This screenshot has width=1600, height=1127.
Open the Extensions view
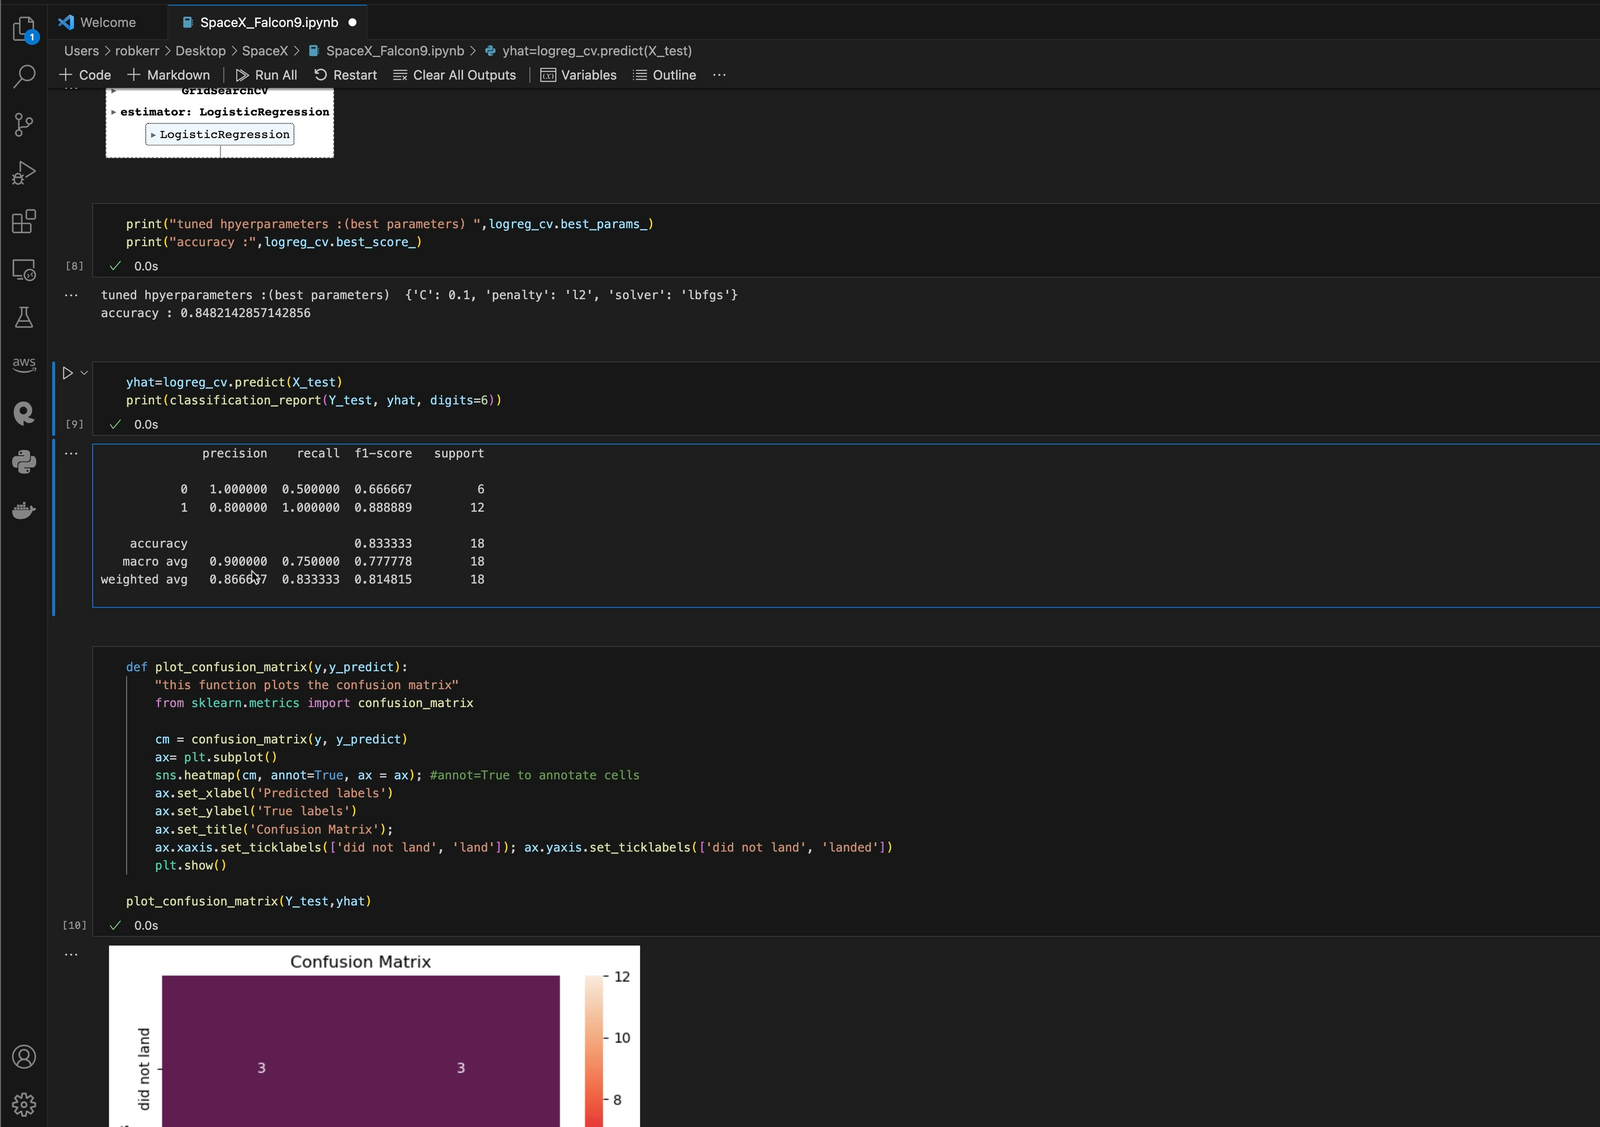[24, 221]
